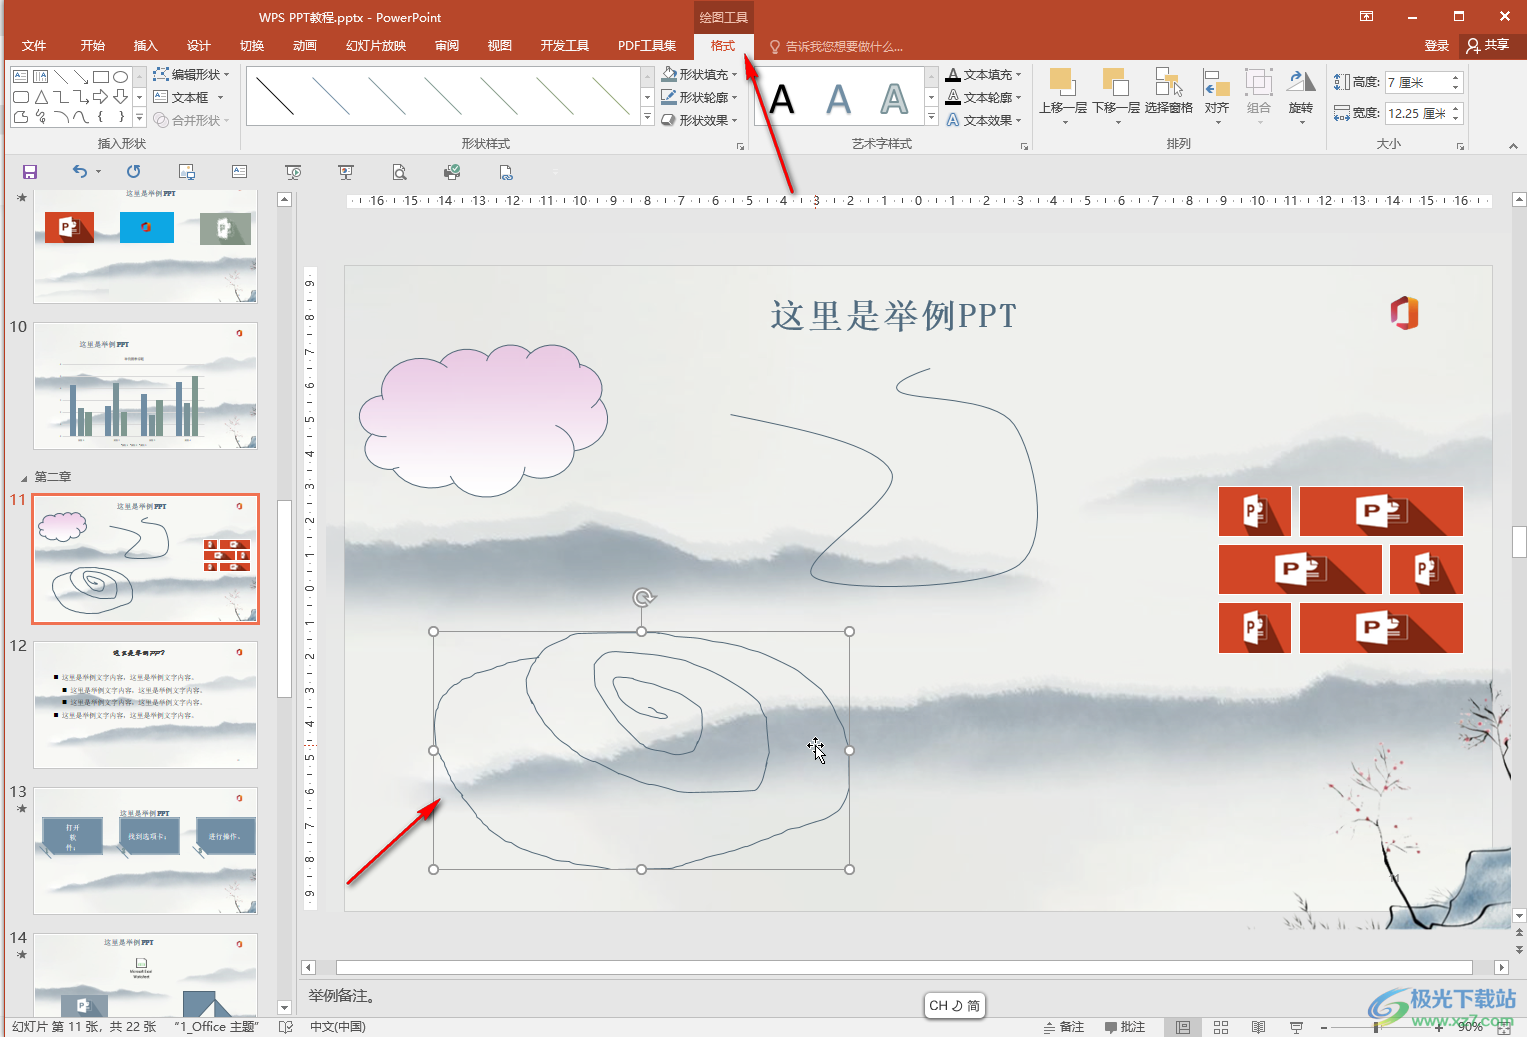The height and width of the screenshot is (1037, 1527).
Task: Open the 幻灯片放映 (Slide Show) tab
Action: [376, 46]
